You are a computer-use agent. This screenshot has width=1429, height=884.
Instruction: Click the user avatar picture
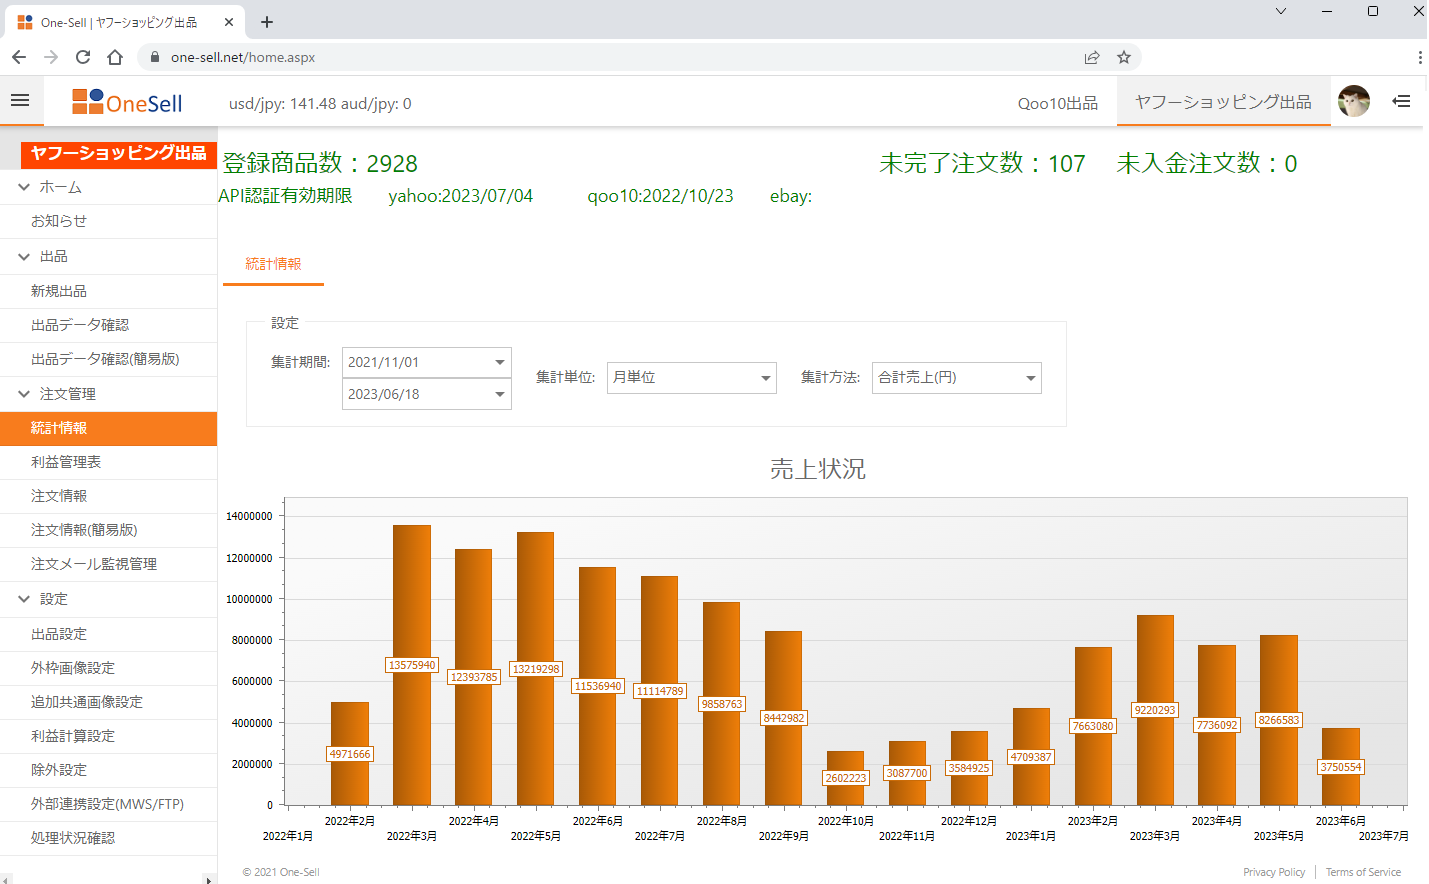(x=1353, y=101)
